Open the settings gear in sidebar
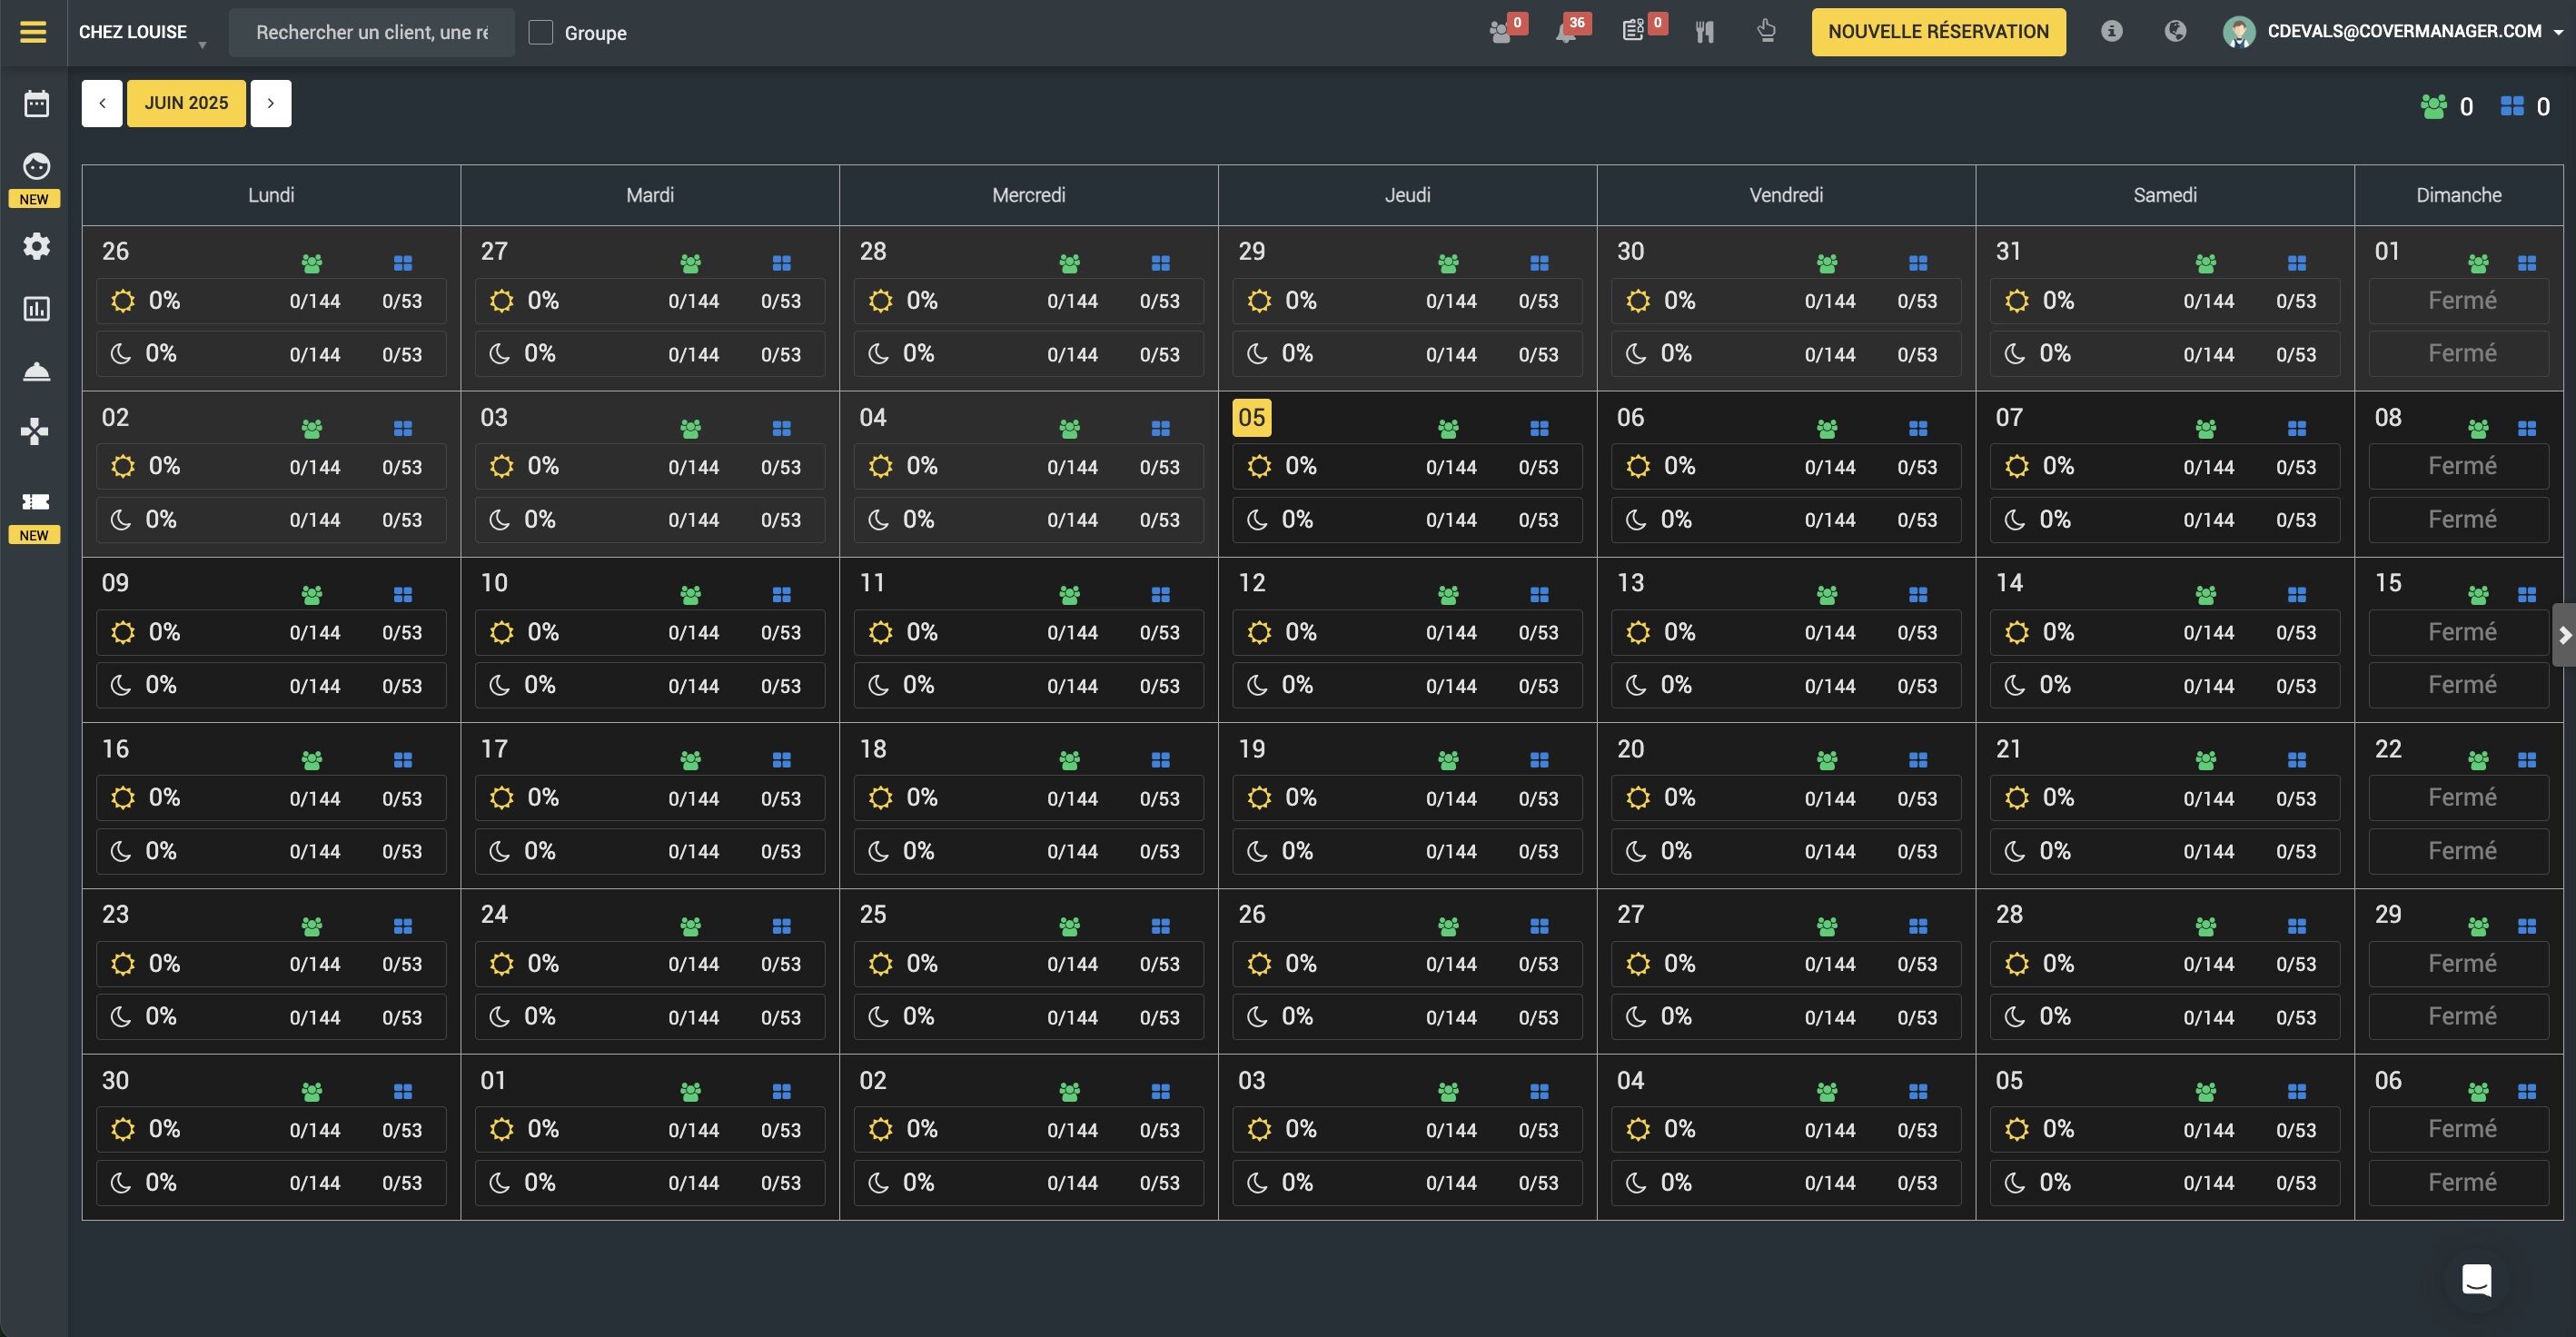The height and width of the screenshot is (1337, 2576). pyautogui.click(x=36, y=246)
